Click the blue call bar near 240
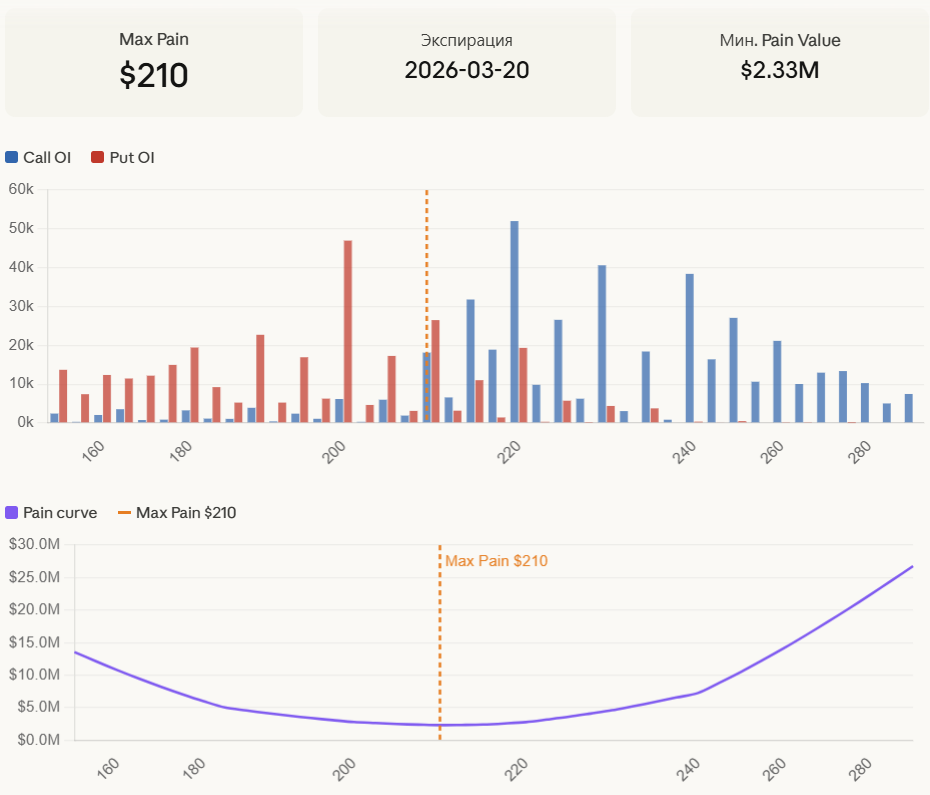The height and width of the screenshot is (795, 930). (690, 347)
